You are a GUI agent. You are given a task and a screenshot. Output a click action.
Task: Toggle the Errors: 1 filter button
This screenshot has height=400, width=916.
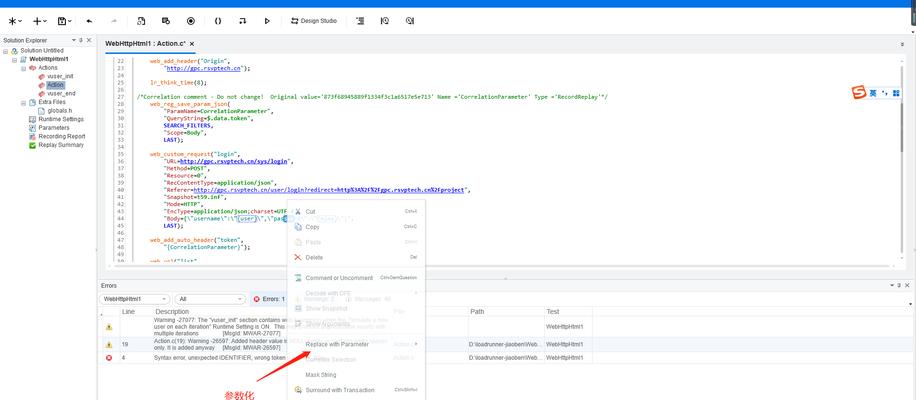point(269,299)
